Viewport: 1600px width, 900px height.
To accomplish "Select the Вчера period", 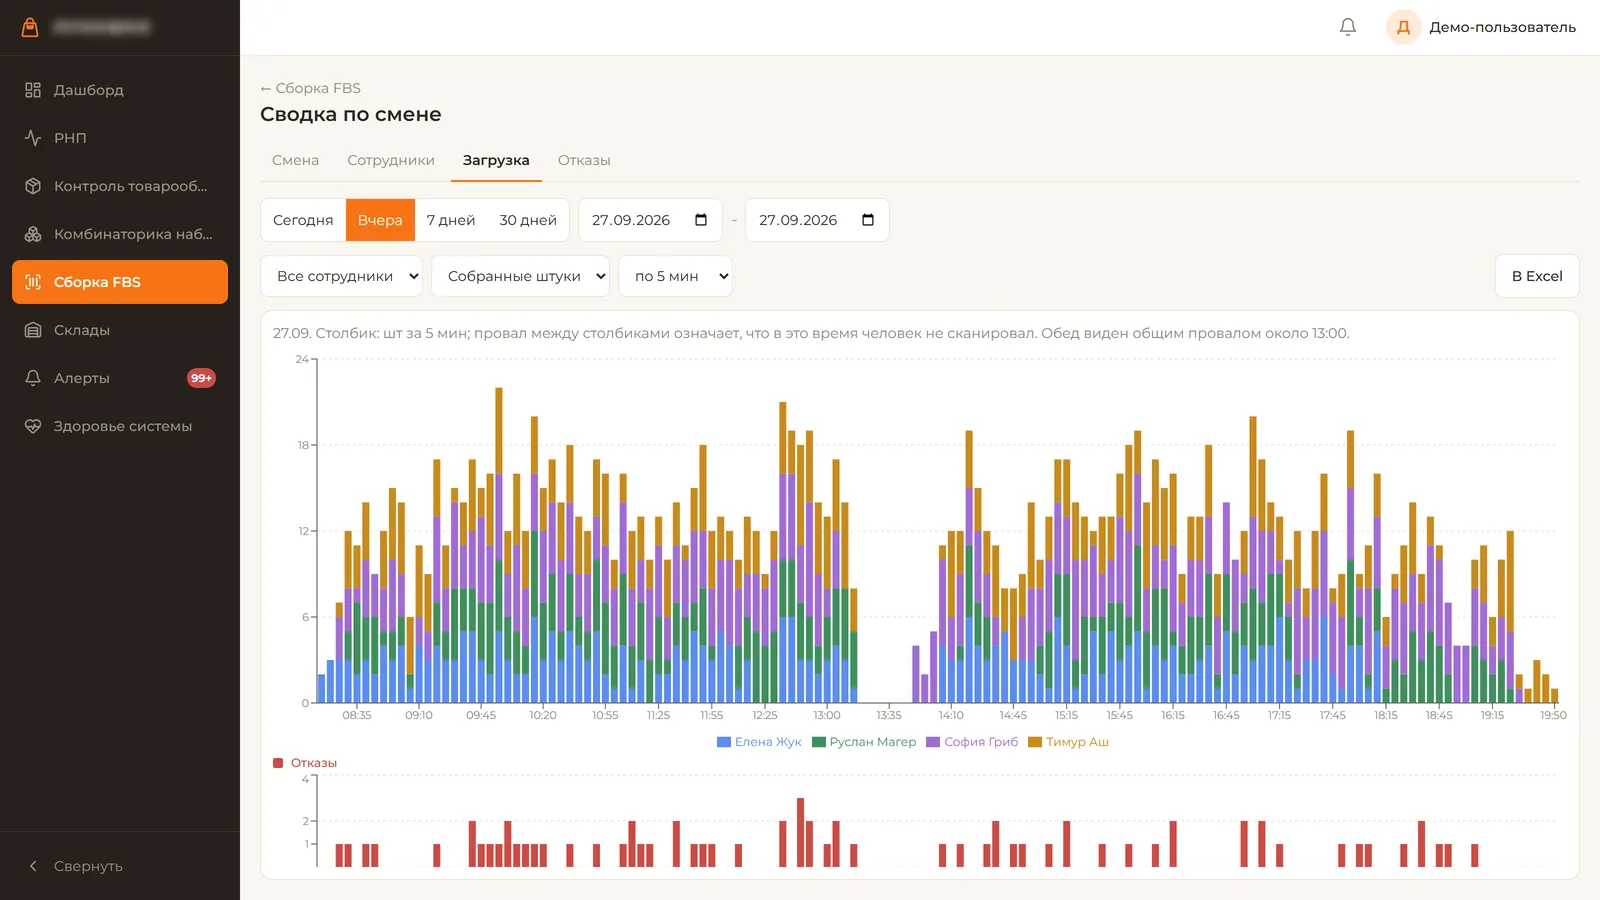I will point(380,220).
